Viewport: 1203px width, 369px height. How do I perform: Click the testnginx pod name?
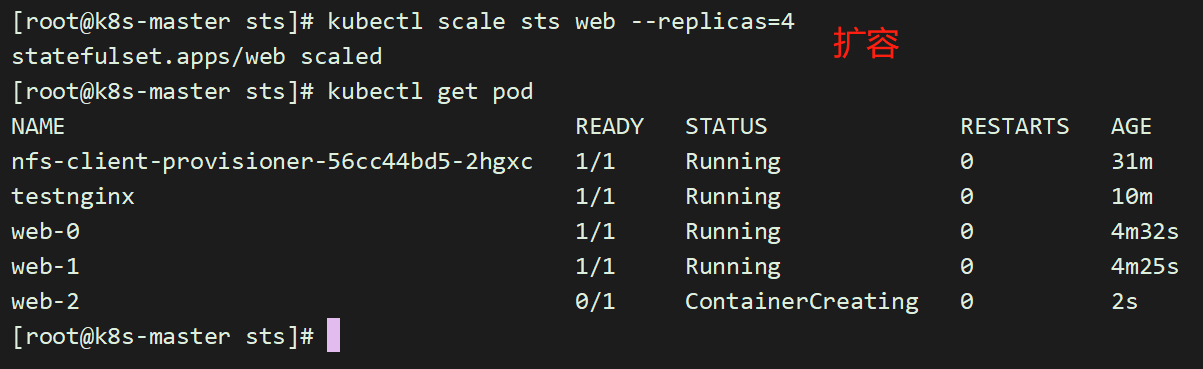73,196
